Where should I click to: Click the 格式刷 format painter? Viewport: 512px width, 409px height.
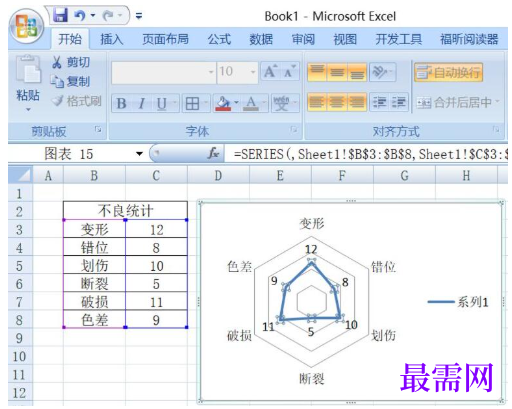(x=77, y=101)
